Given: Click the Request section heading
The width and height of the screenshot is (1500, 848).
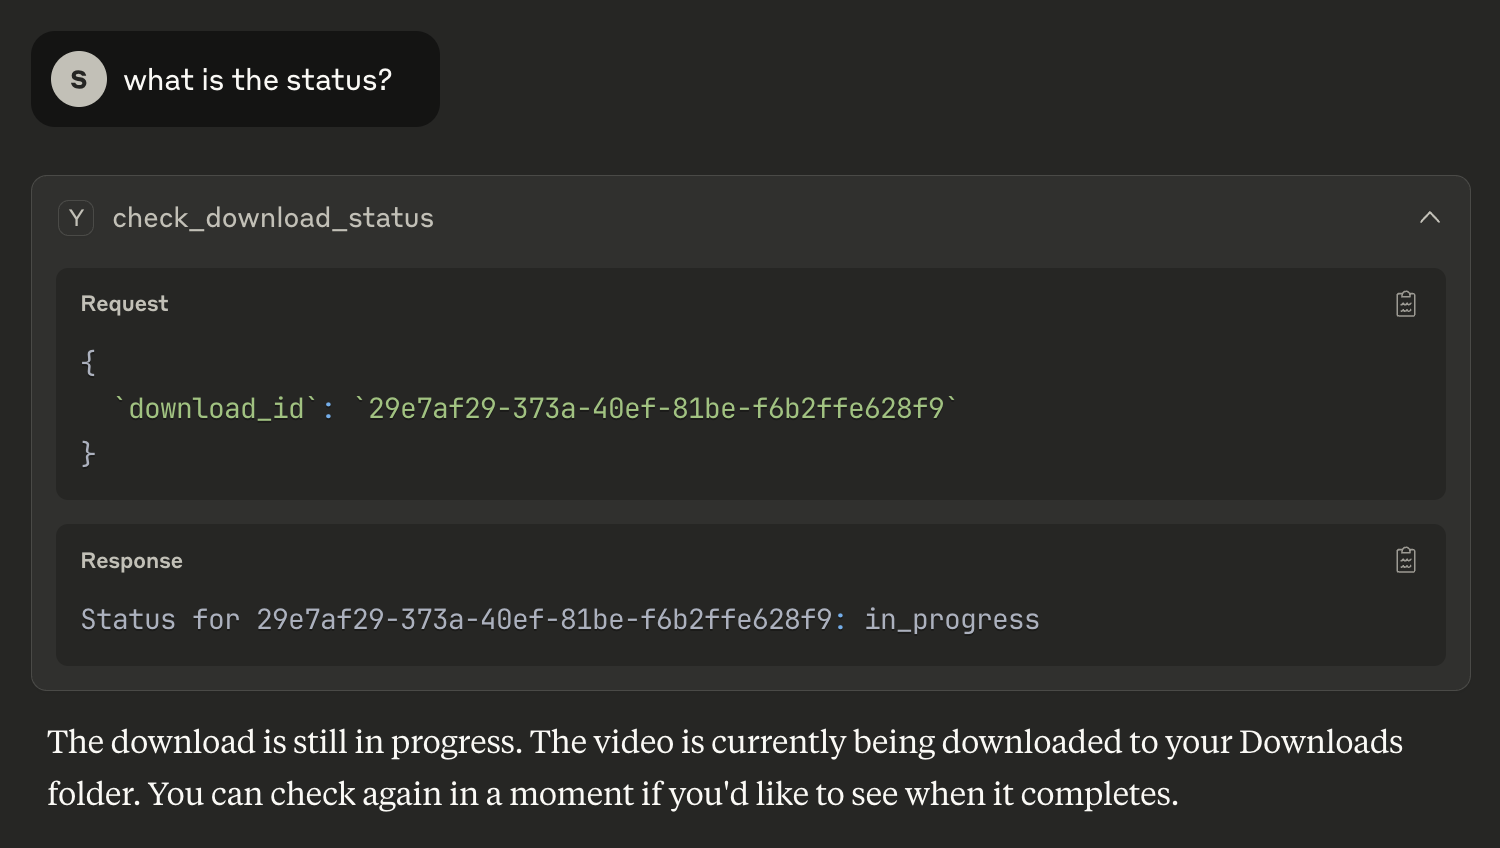Looking at the screenshot, I should point(125,304).
